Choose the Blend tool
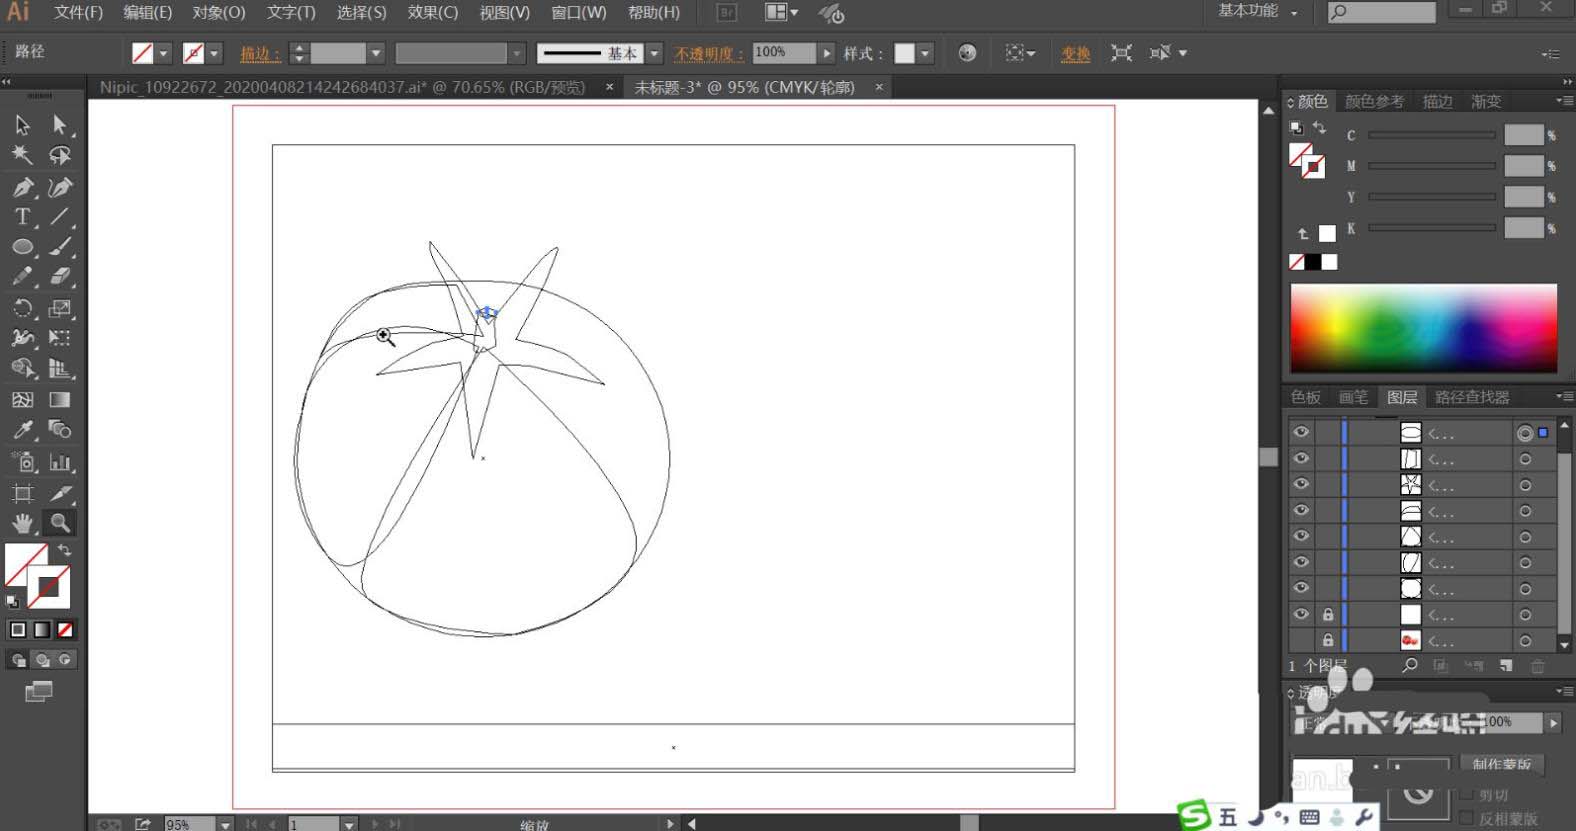The image size is (1576, 831). [x=60, y=430]
